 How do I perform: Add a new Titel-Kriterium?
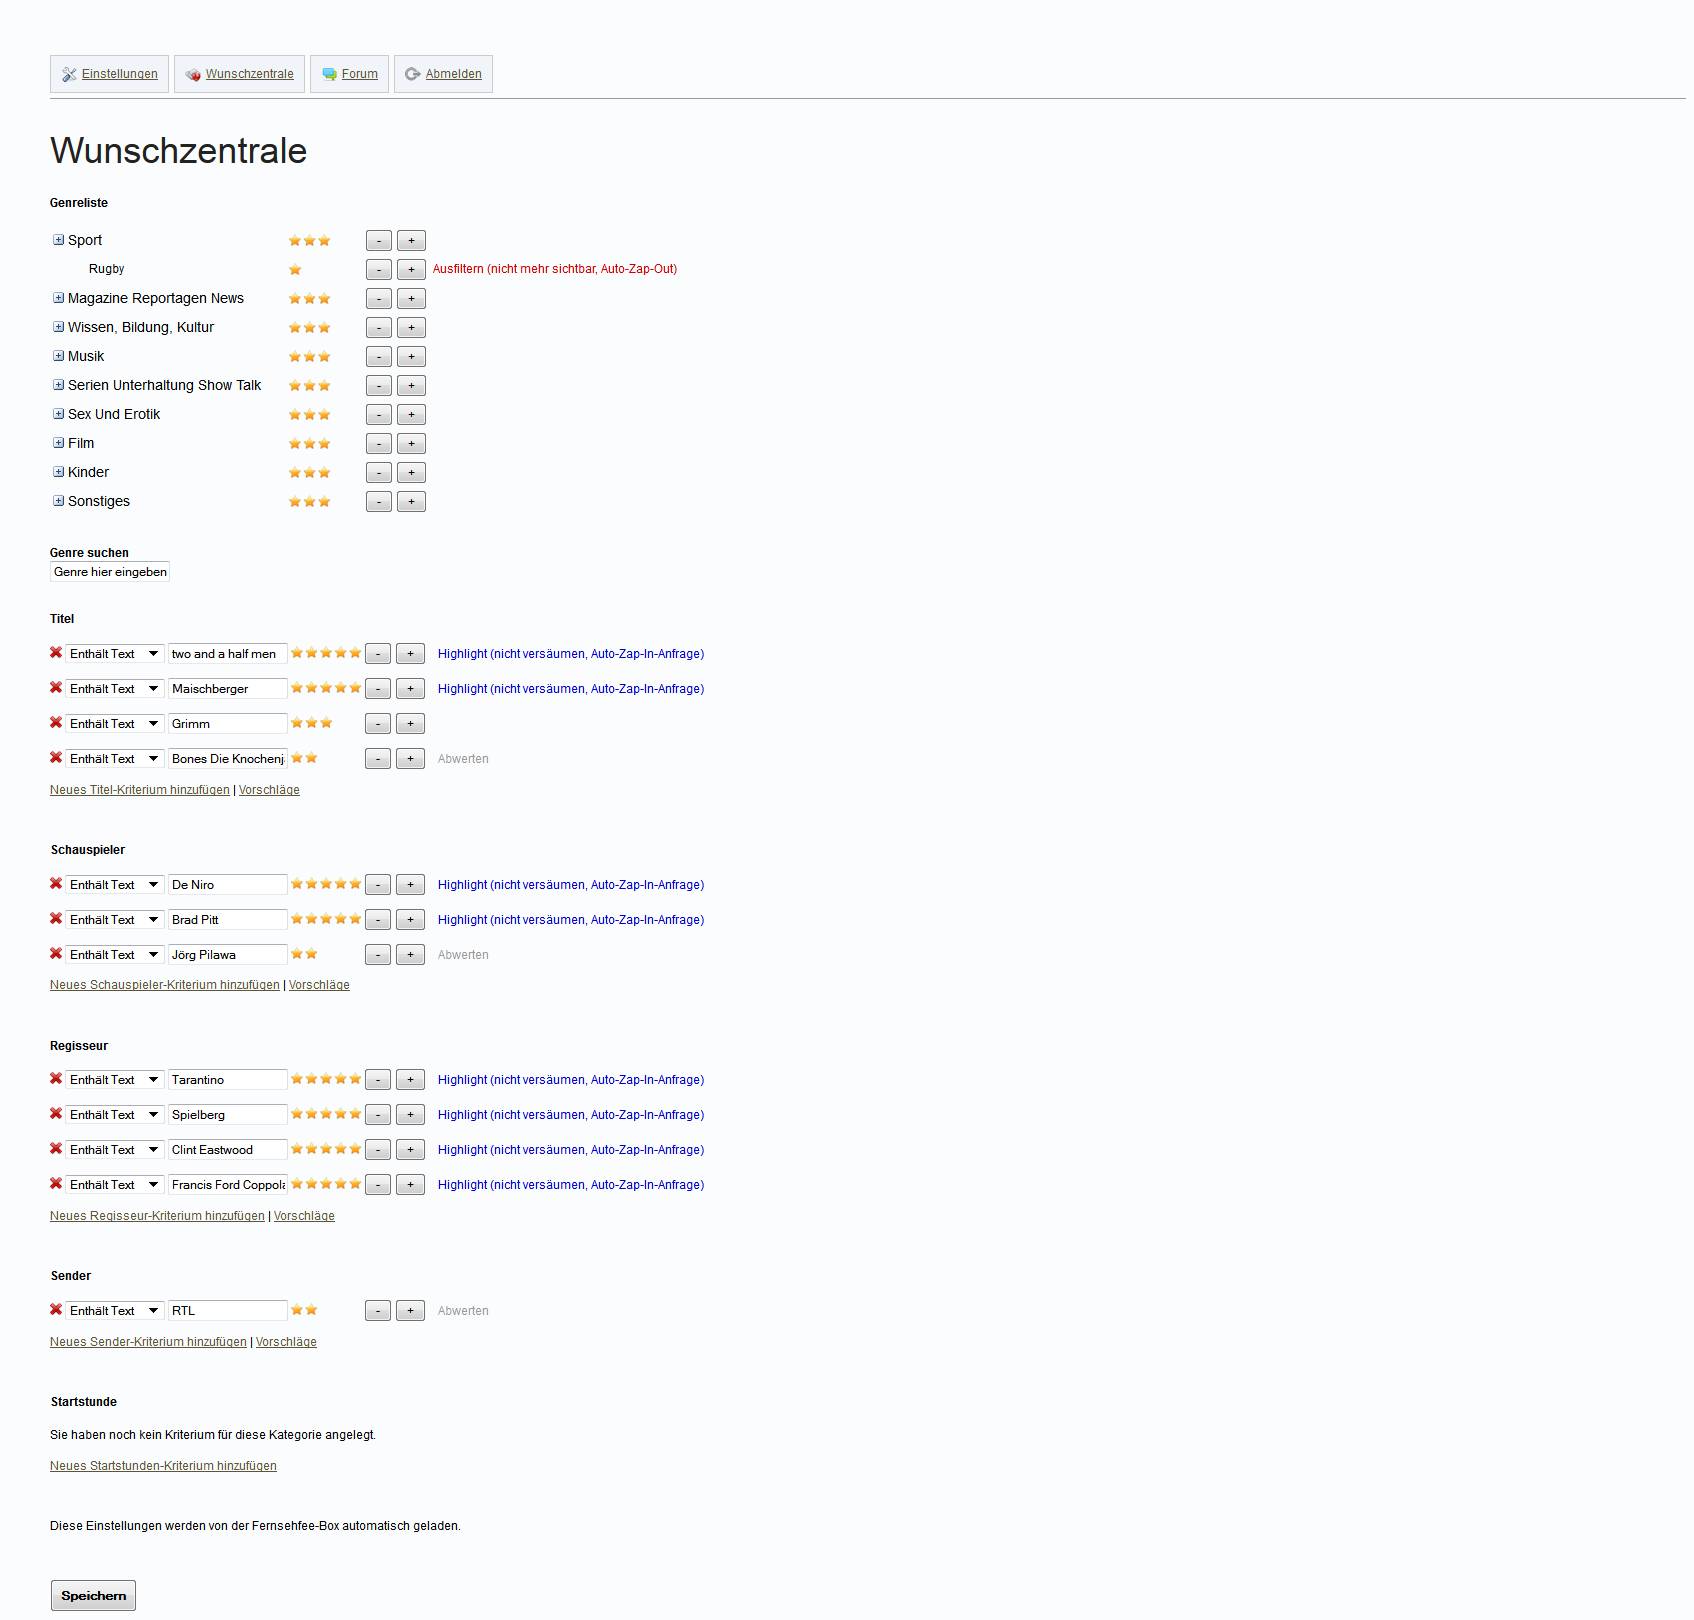coord(140,790)
